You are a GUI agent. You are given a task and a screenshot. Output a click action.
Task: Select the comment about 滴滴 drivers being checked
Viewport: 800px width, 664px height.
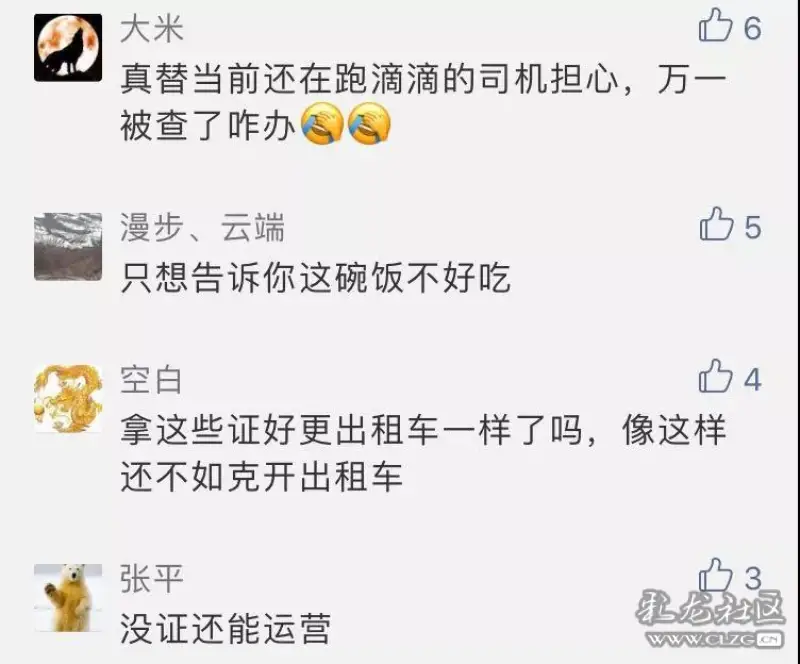pyautogui.click(x=423, y=102)
